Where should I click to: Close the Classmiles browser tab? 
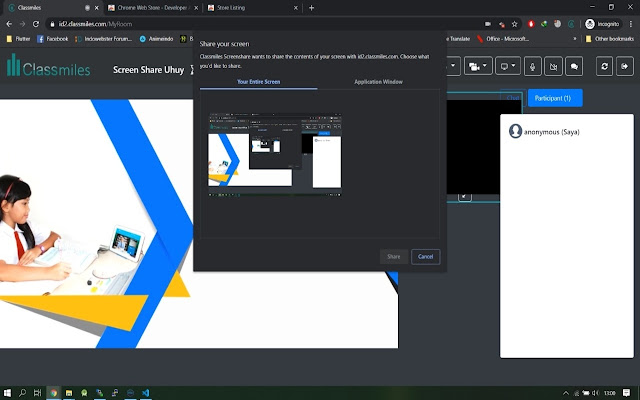click(97, 8)
